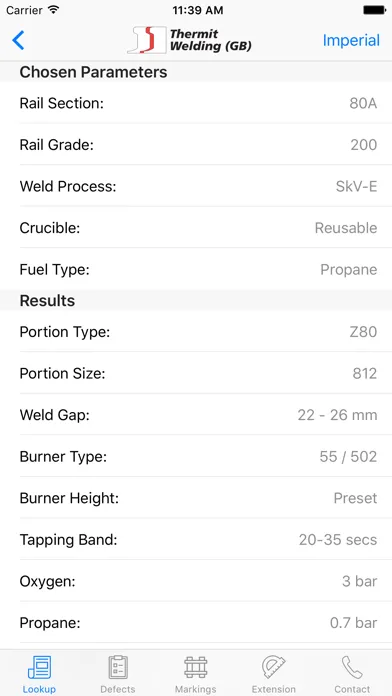Open the Markings rail icon
392x696 pixels.
click(196, 667)
